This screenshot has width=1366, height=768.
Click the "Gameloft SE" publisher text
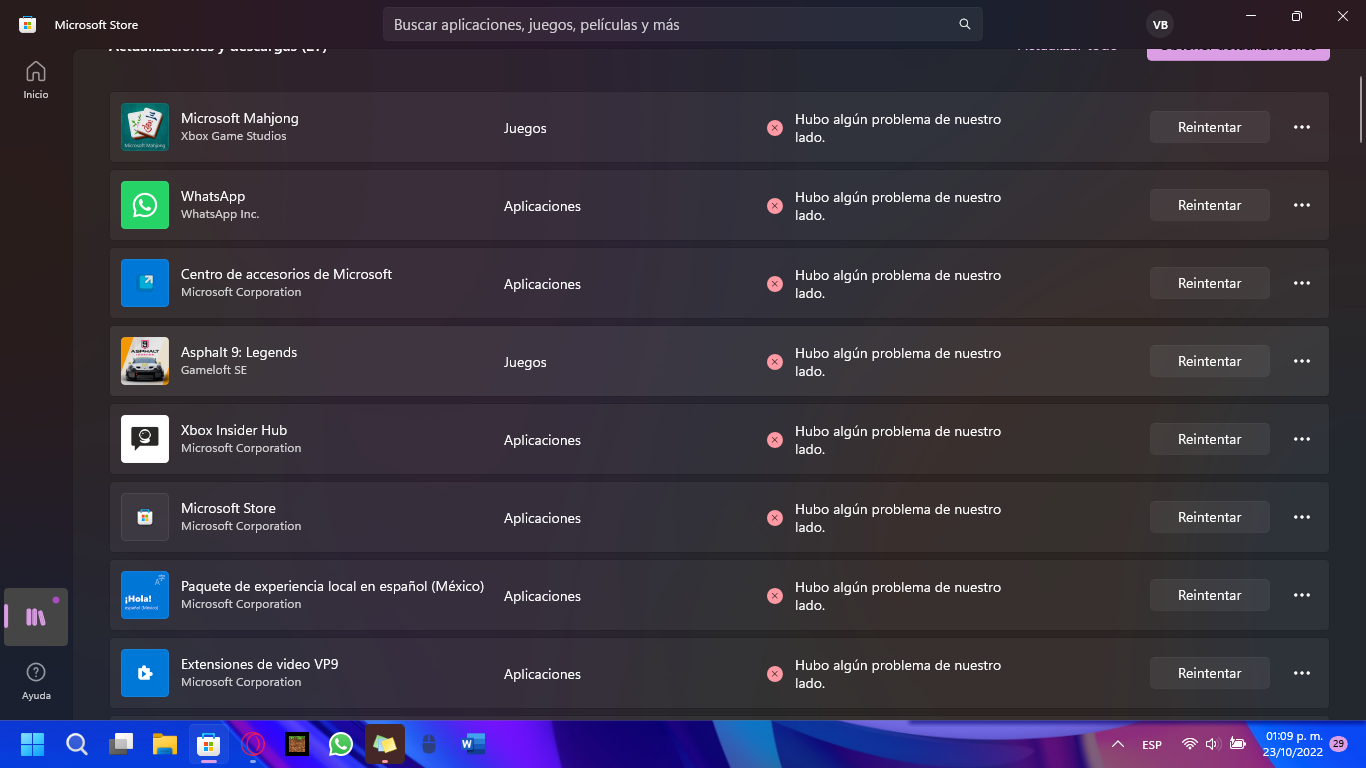[214, 370]
